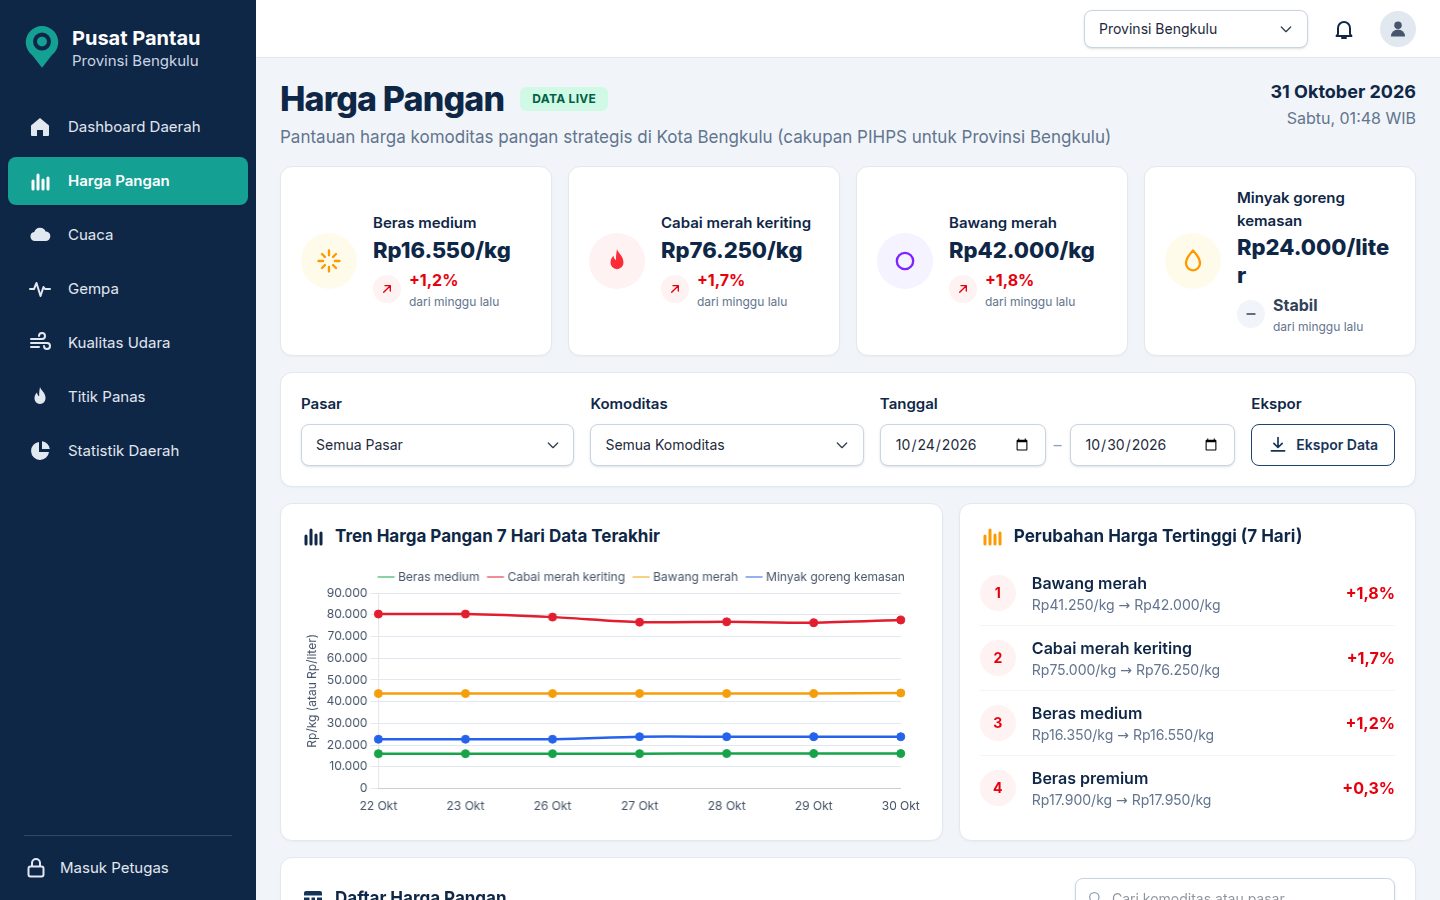Navigate to Kualitas Udara
Image resolution: width=1440 pixels, height=900 pixels.
pyautogui.click(x=128, y=343)
